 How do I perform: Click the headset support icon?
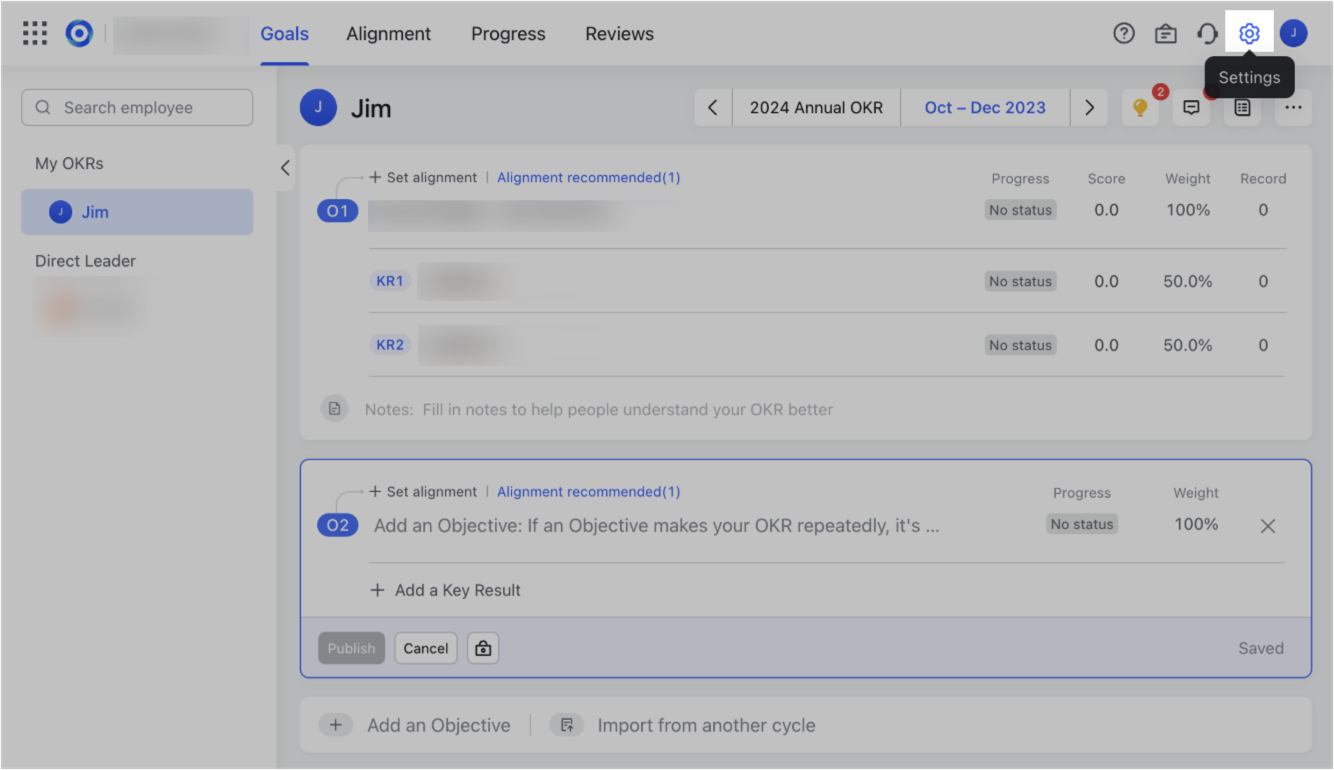(1207, 33)
